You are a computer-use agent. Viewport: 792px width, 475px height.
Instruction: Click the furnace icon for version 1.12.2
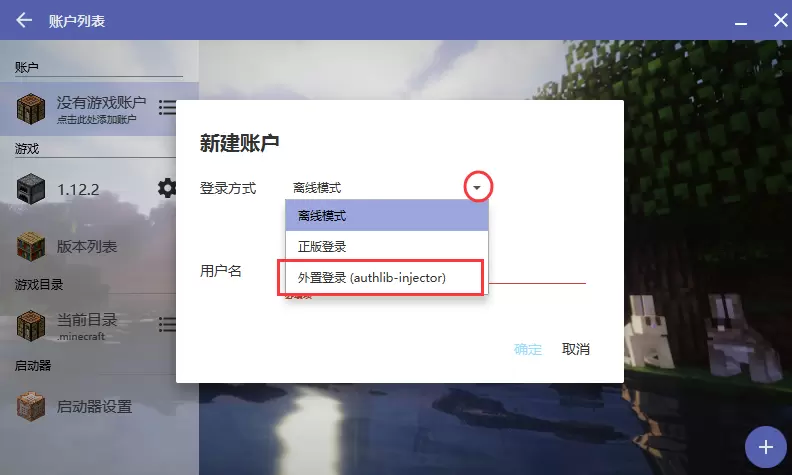pos(31,189)
